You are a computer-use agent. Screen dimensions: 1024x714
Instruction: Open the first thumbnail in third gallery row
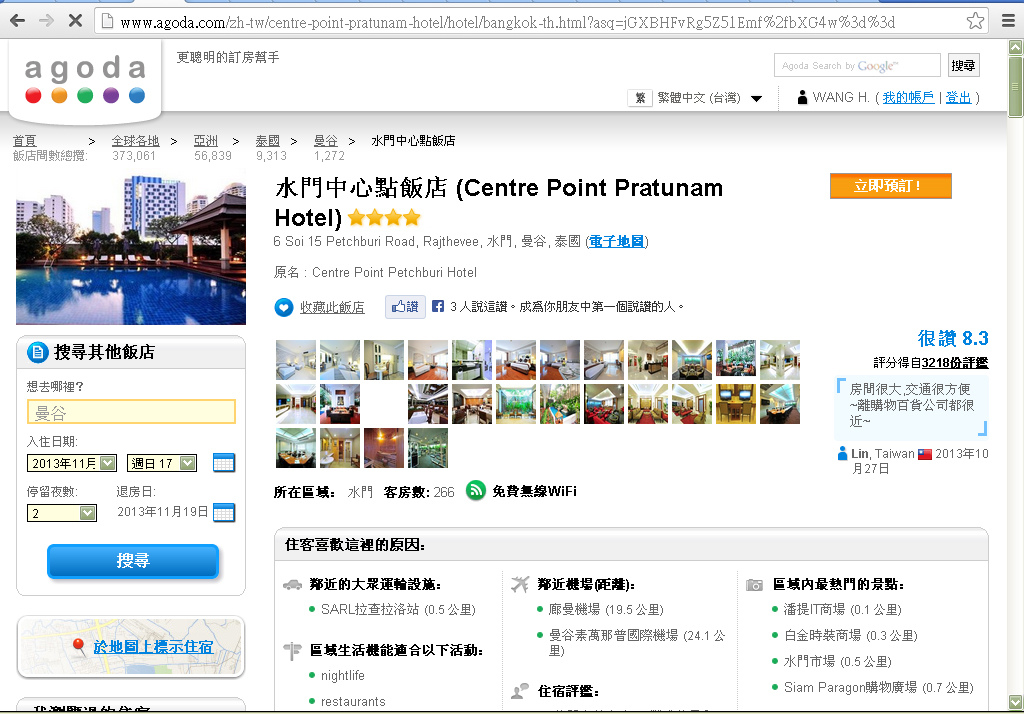295,448
